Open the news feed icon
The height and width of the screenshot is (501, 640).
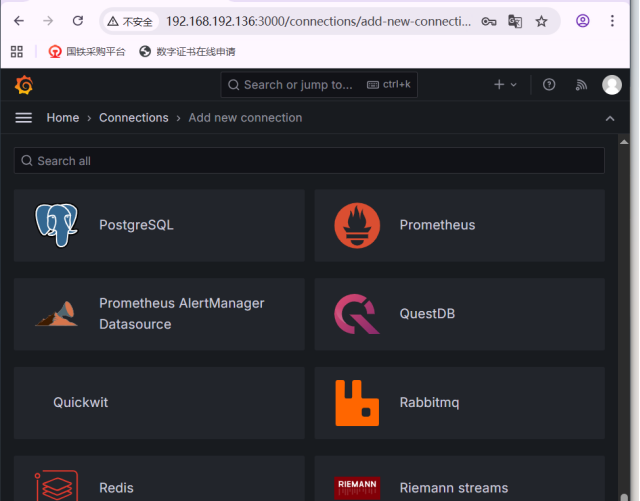point(581,85)
